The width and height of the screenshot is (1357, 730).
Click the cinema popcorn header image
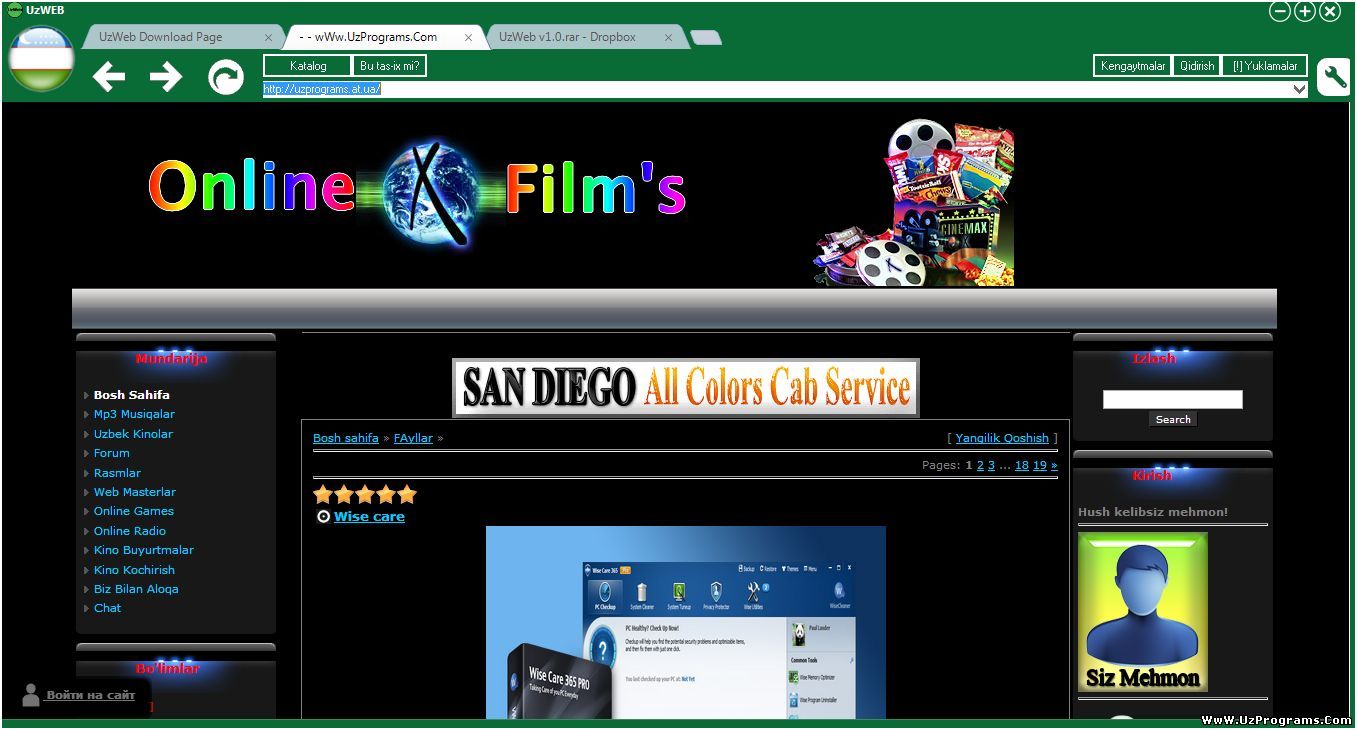(913, 203)
